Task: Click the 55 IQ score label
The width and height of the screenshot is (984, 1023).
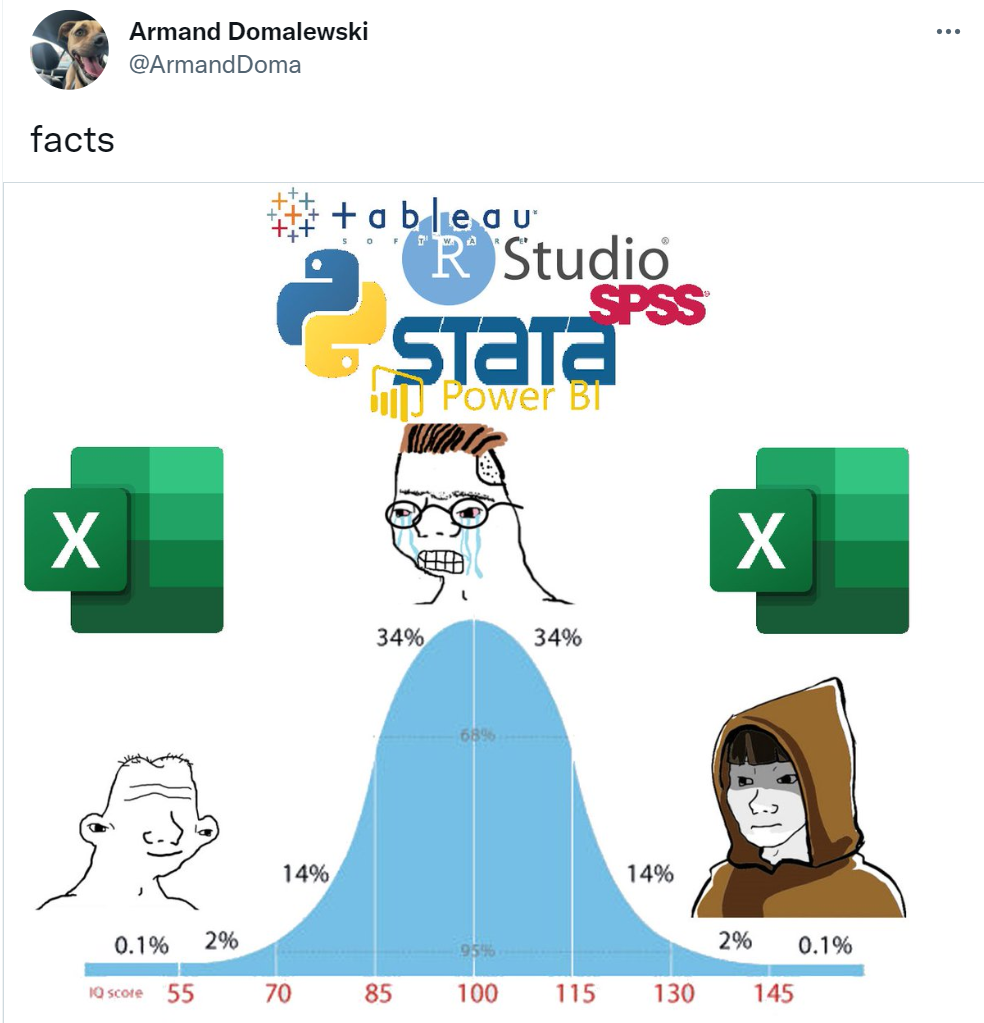Action: [181, 994]
